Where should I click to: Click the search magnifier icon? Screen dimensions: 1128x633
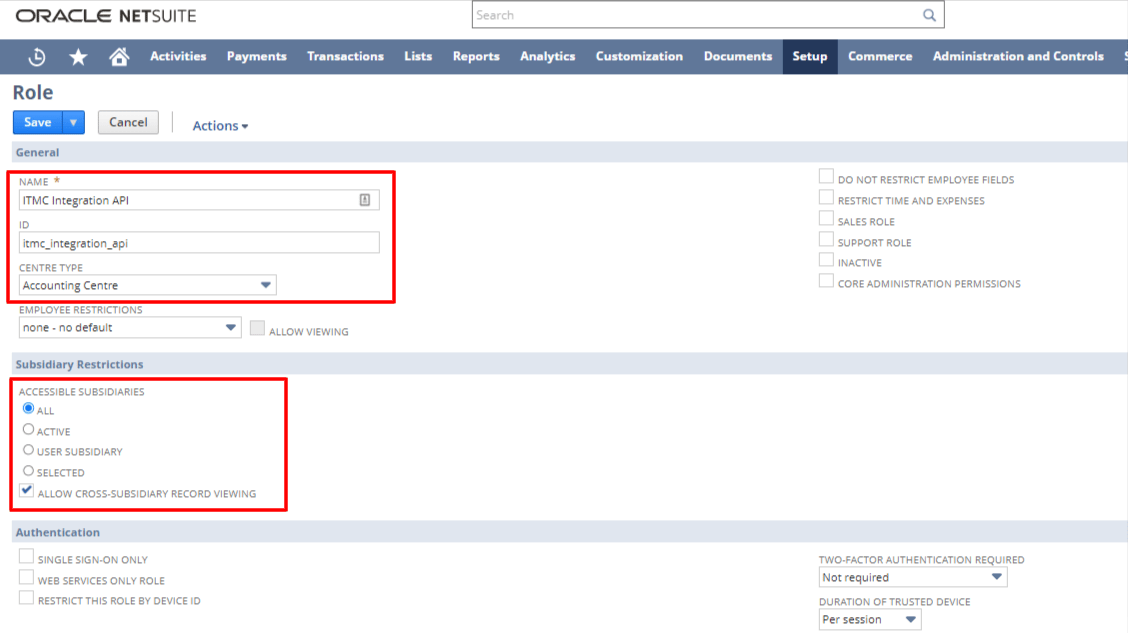coord(929,15)
